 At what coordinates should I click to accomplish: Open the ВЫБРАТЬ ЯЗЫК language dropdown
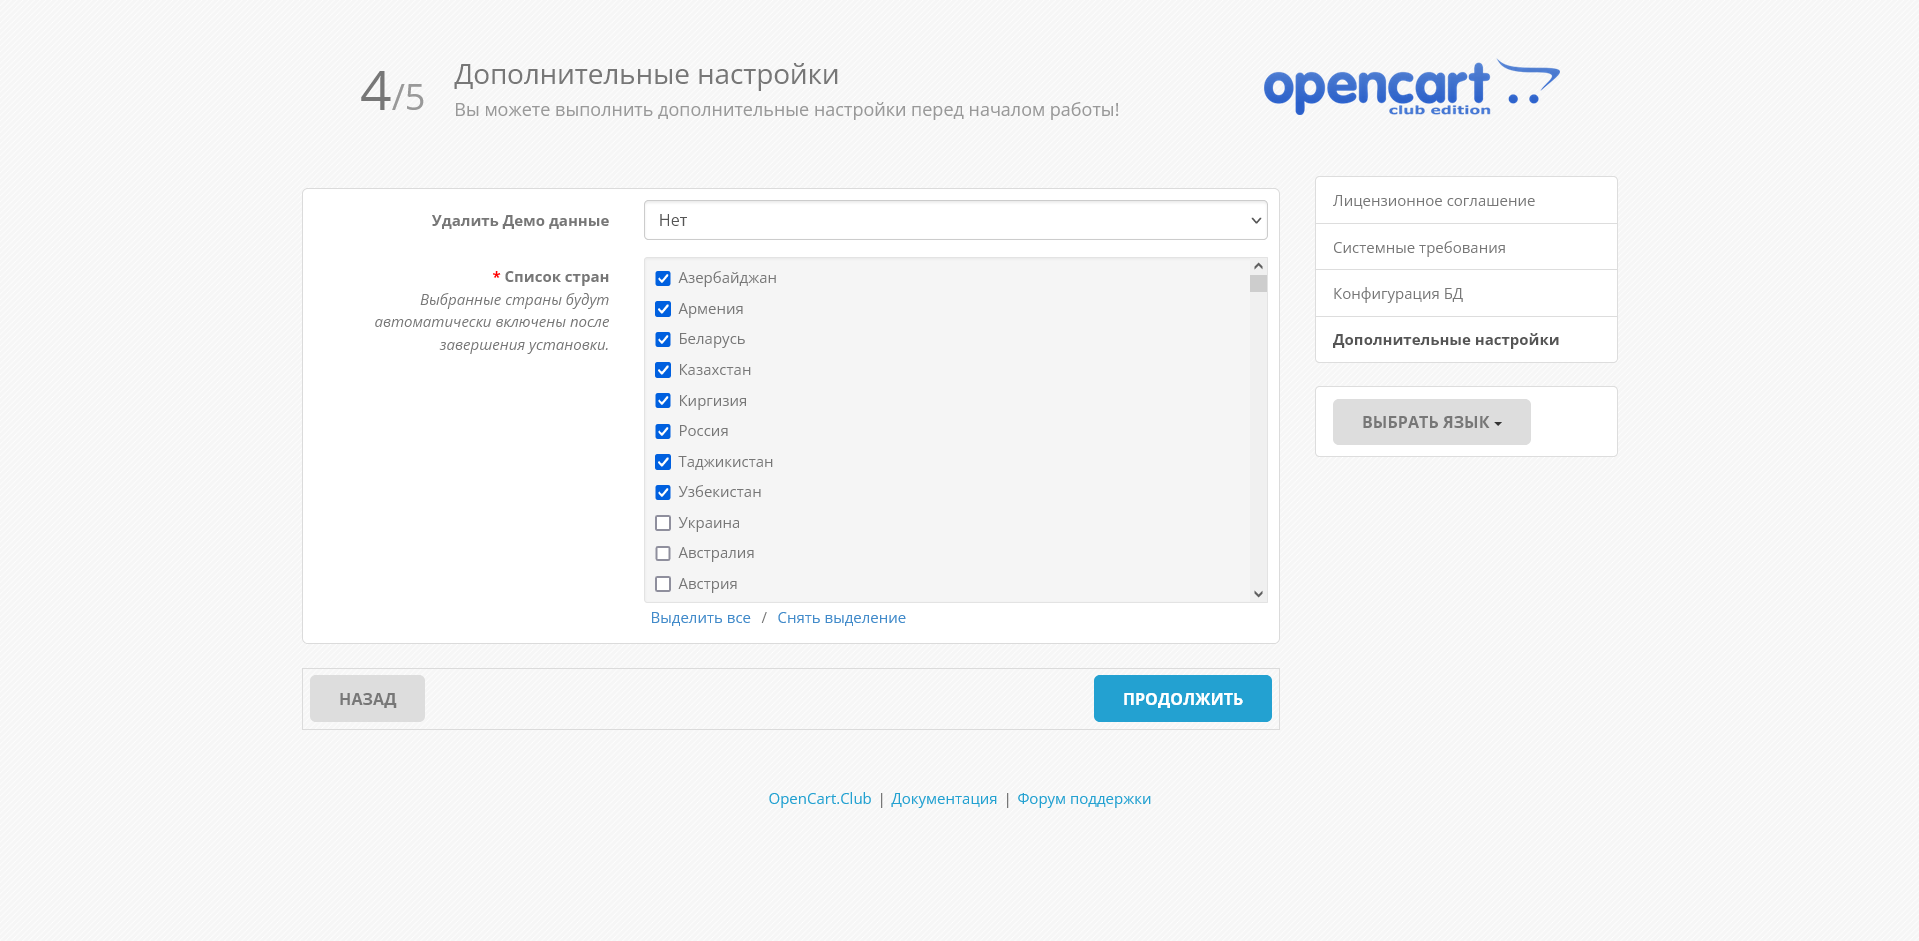(1431, 421)
